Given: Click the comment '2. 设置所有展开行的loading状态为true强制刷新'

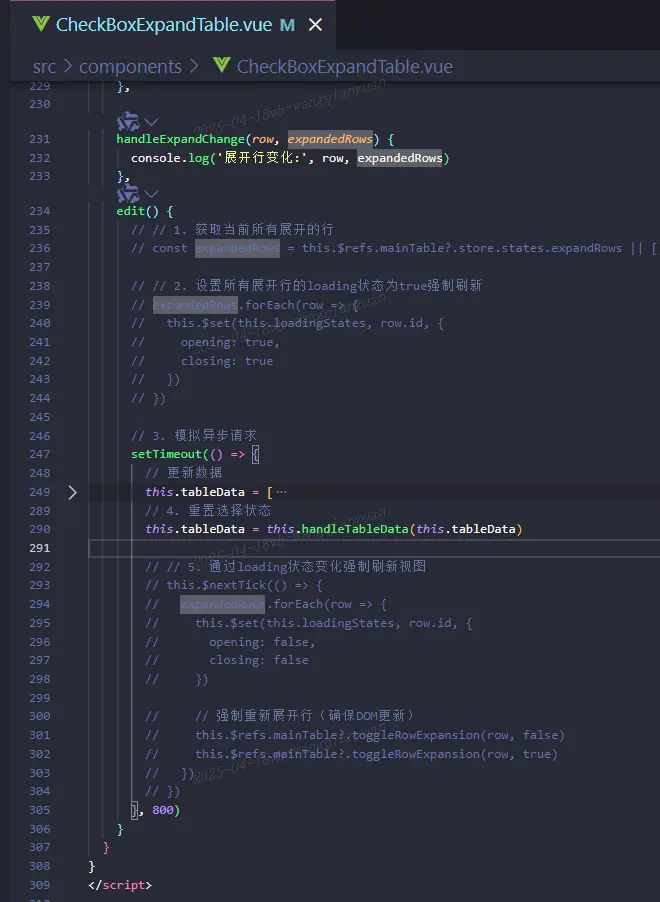Looking at the screenshot, I should [327, 286].
